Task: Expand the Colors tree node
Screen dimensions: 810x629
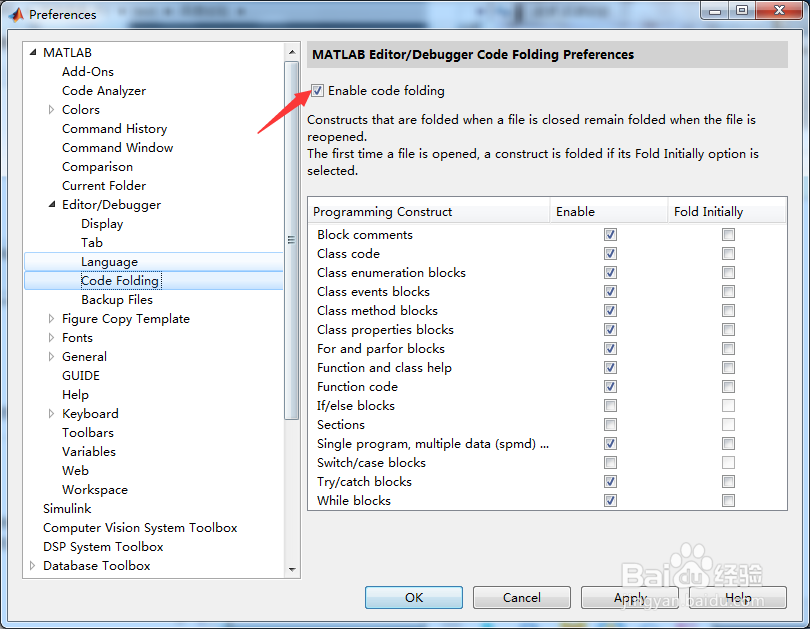Action: (51, 109)
